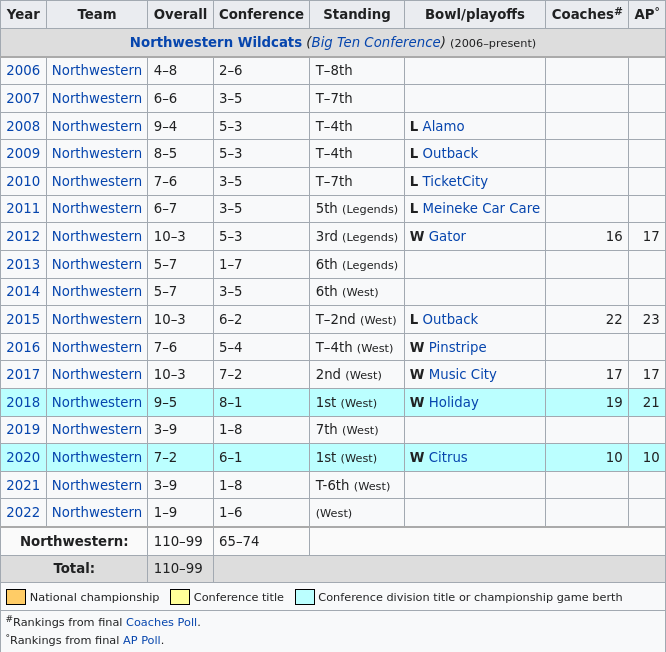Viewport: 666px width, 652px height.
Task: Click the yellow Conference title swatch
Action: tap(180, 597)
